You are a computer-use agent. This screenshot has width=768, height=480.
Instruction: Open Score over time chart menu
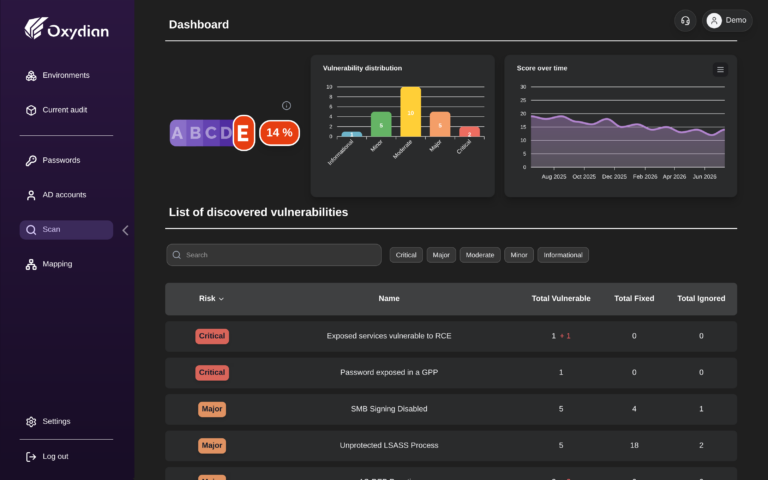pyautogui.click(x=720, y=70)
